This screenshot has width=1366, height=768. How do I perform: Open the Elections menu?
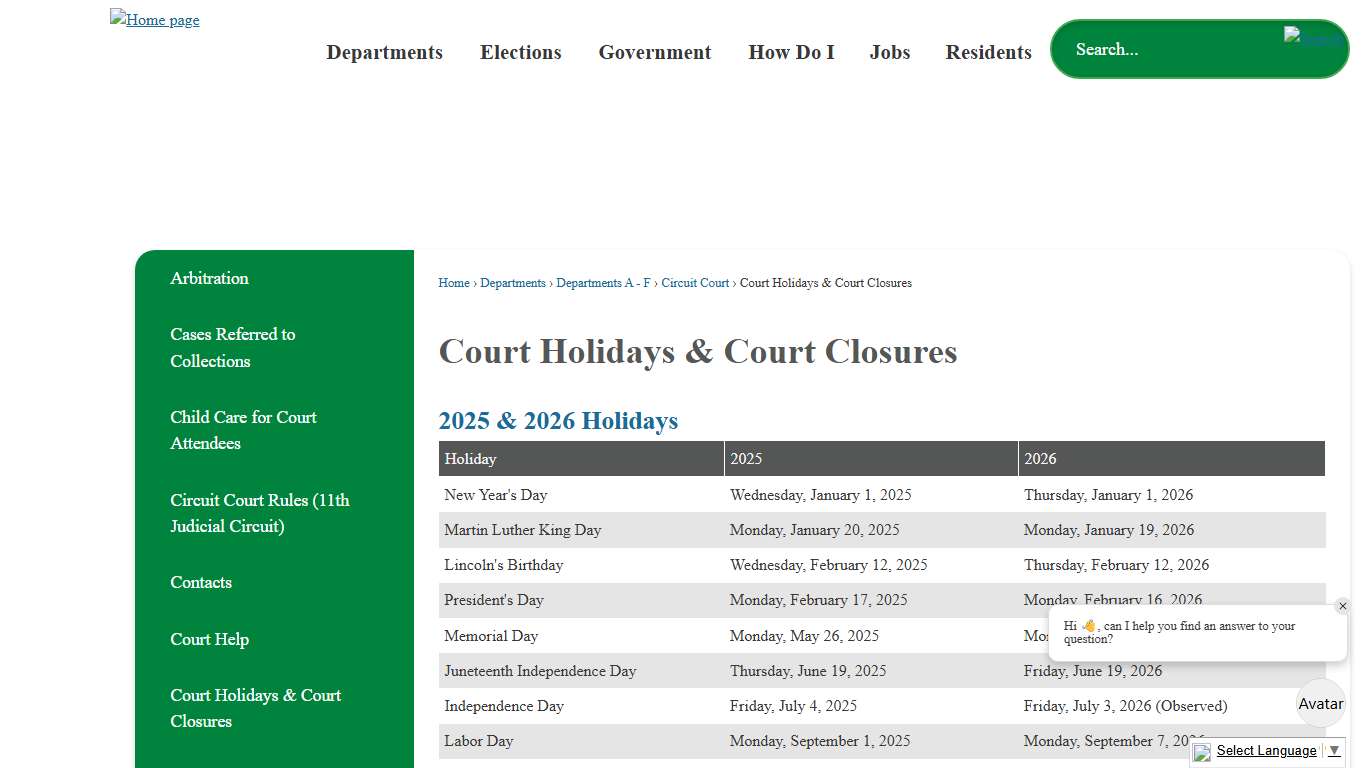click(520, 52)
